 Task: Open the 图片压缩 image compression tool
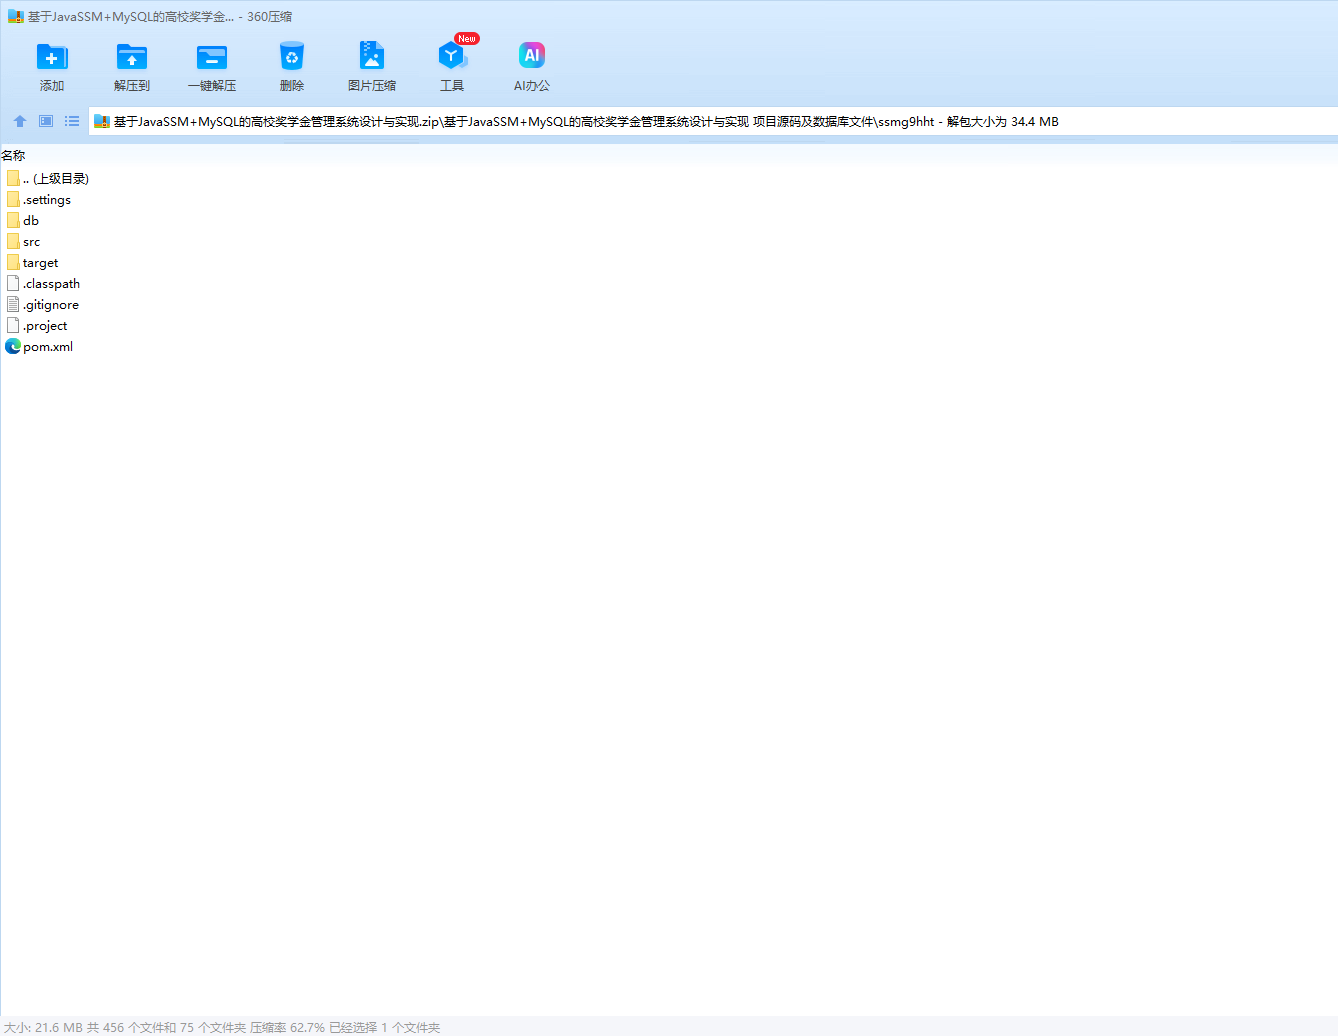(372, 56)
